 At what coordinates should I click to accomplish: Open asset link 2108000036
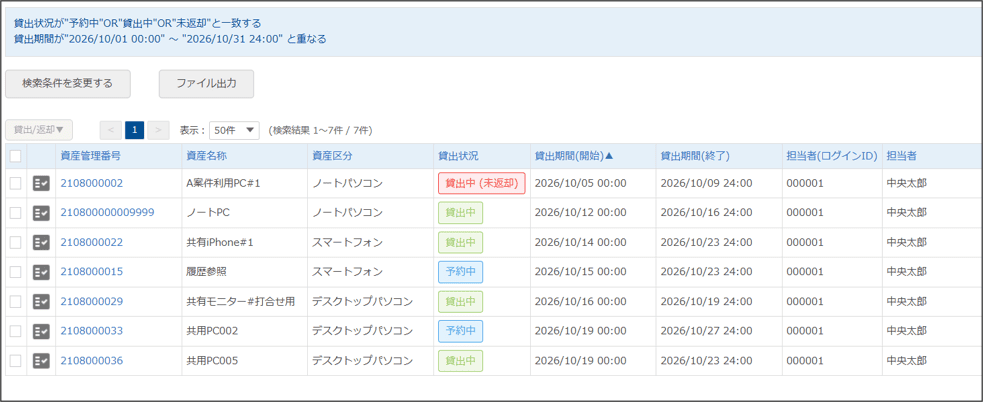pos(92,361)
